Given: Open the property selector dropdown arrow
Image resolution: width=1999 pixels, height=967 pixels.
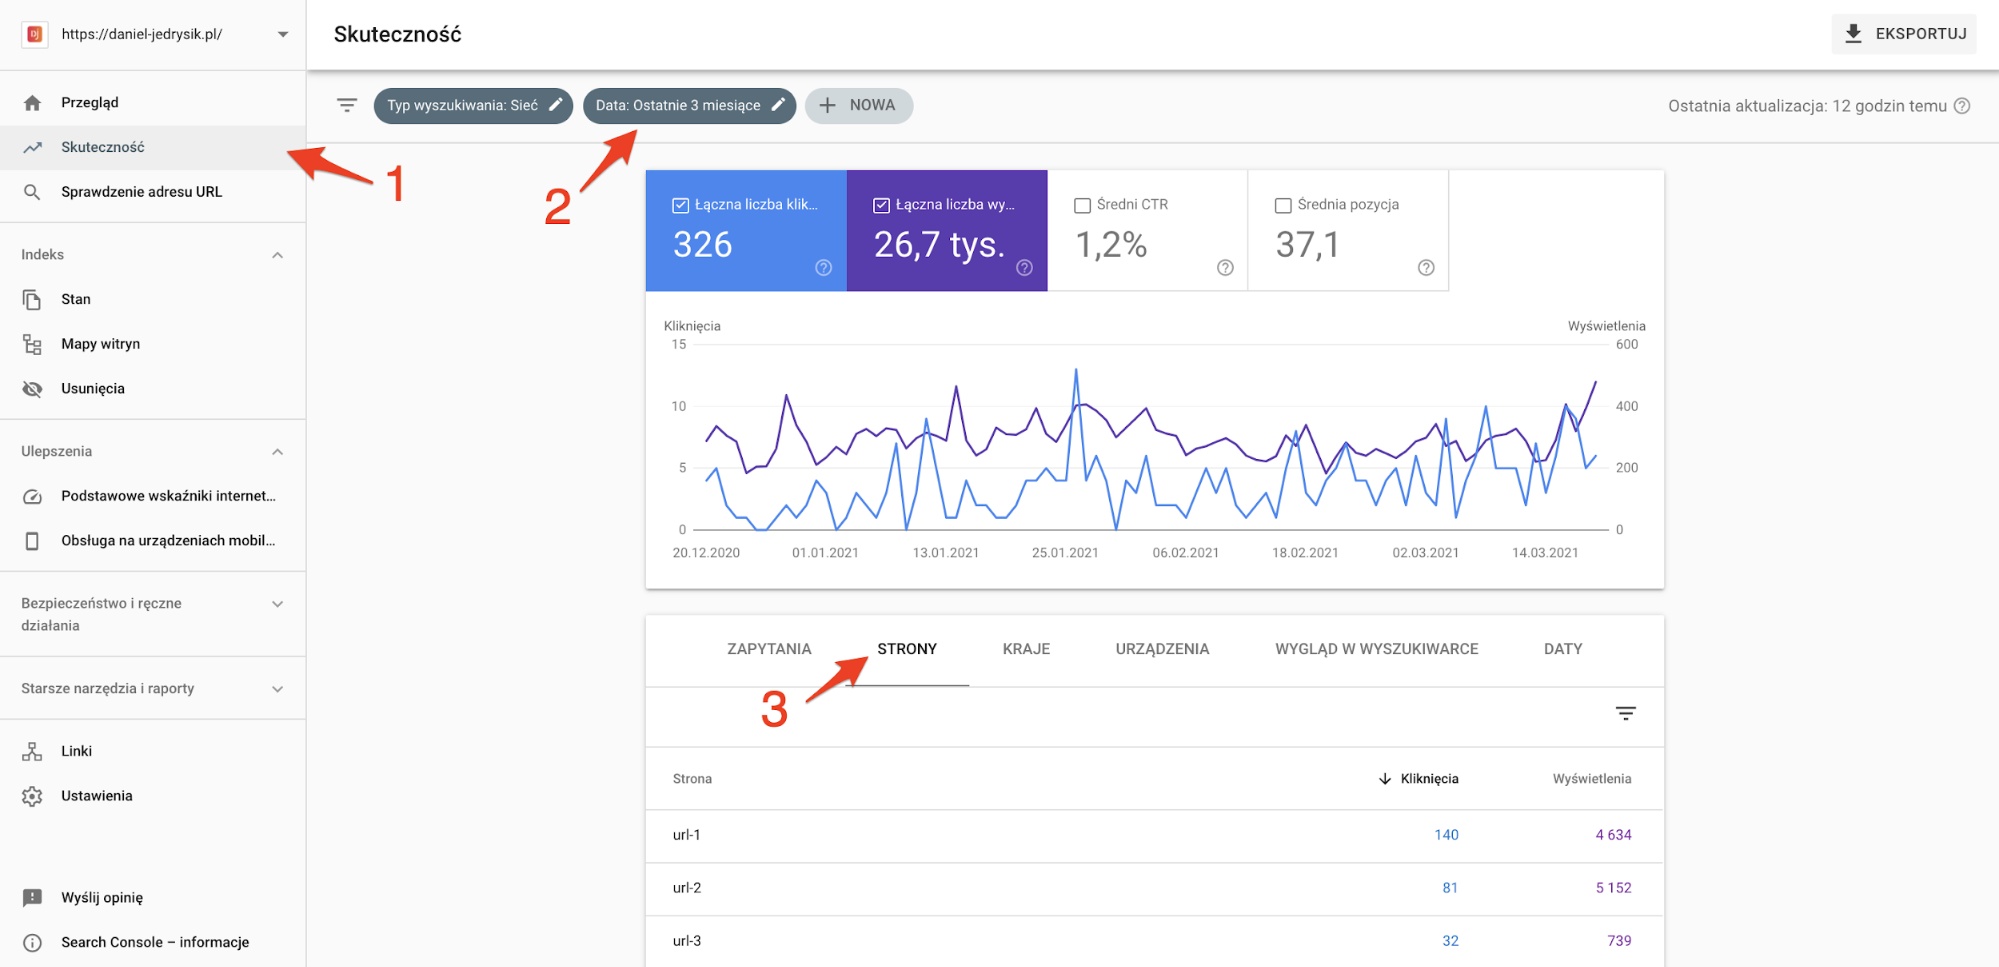Looking at the screenshot, I should point(283,34).
